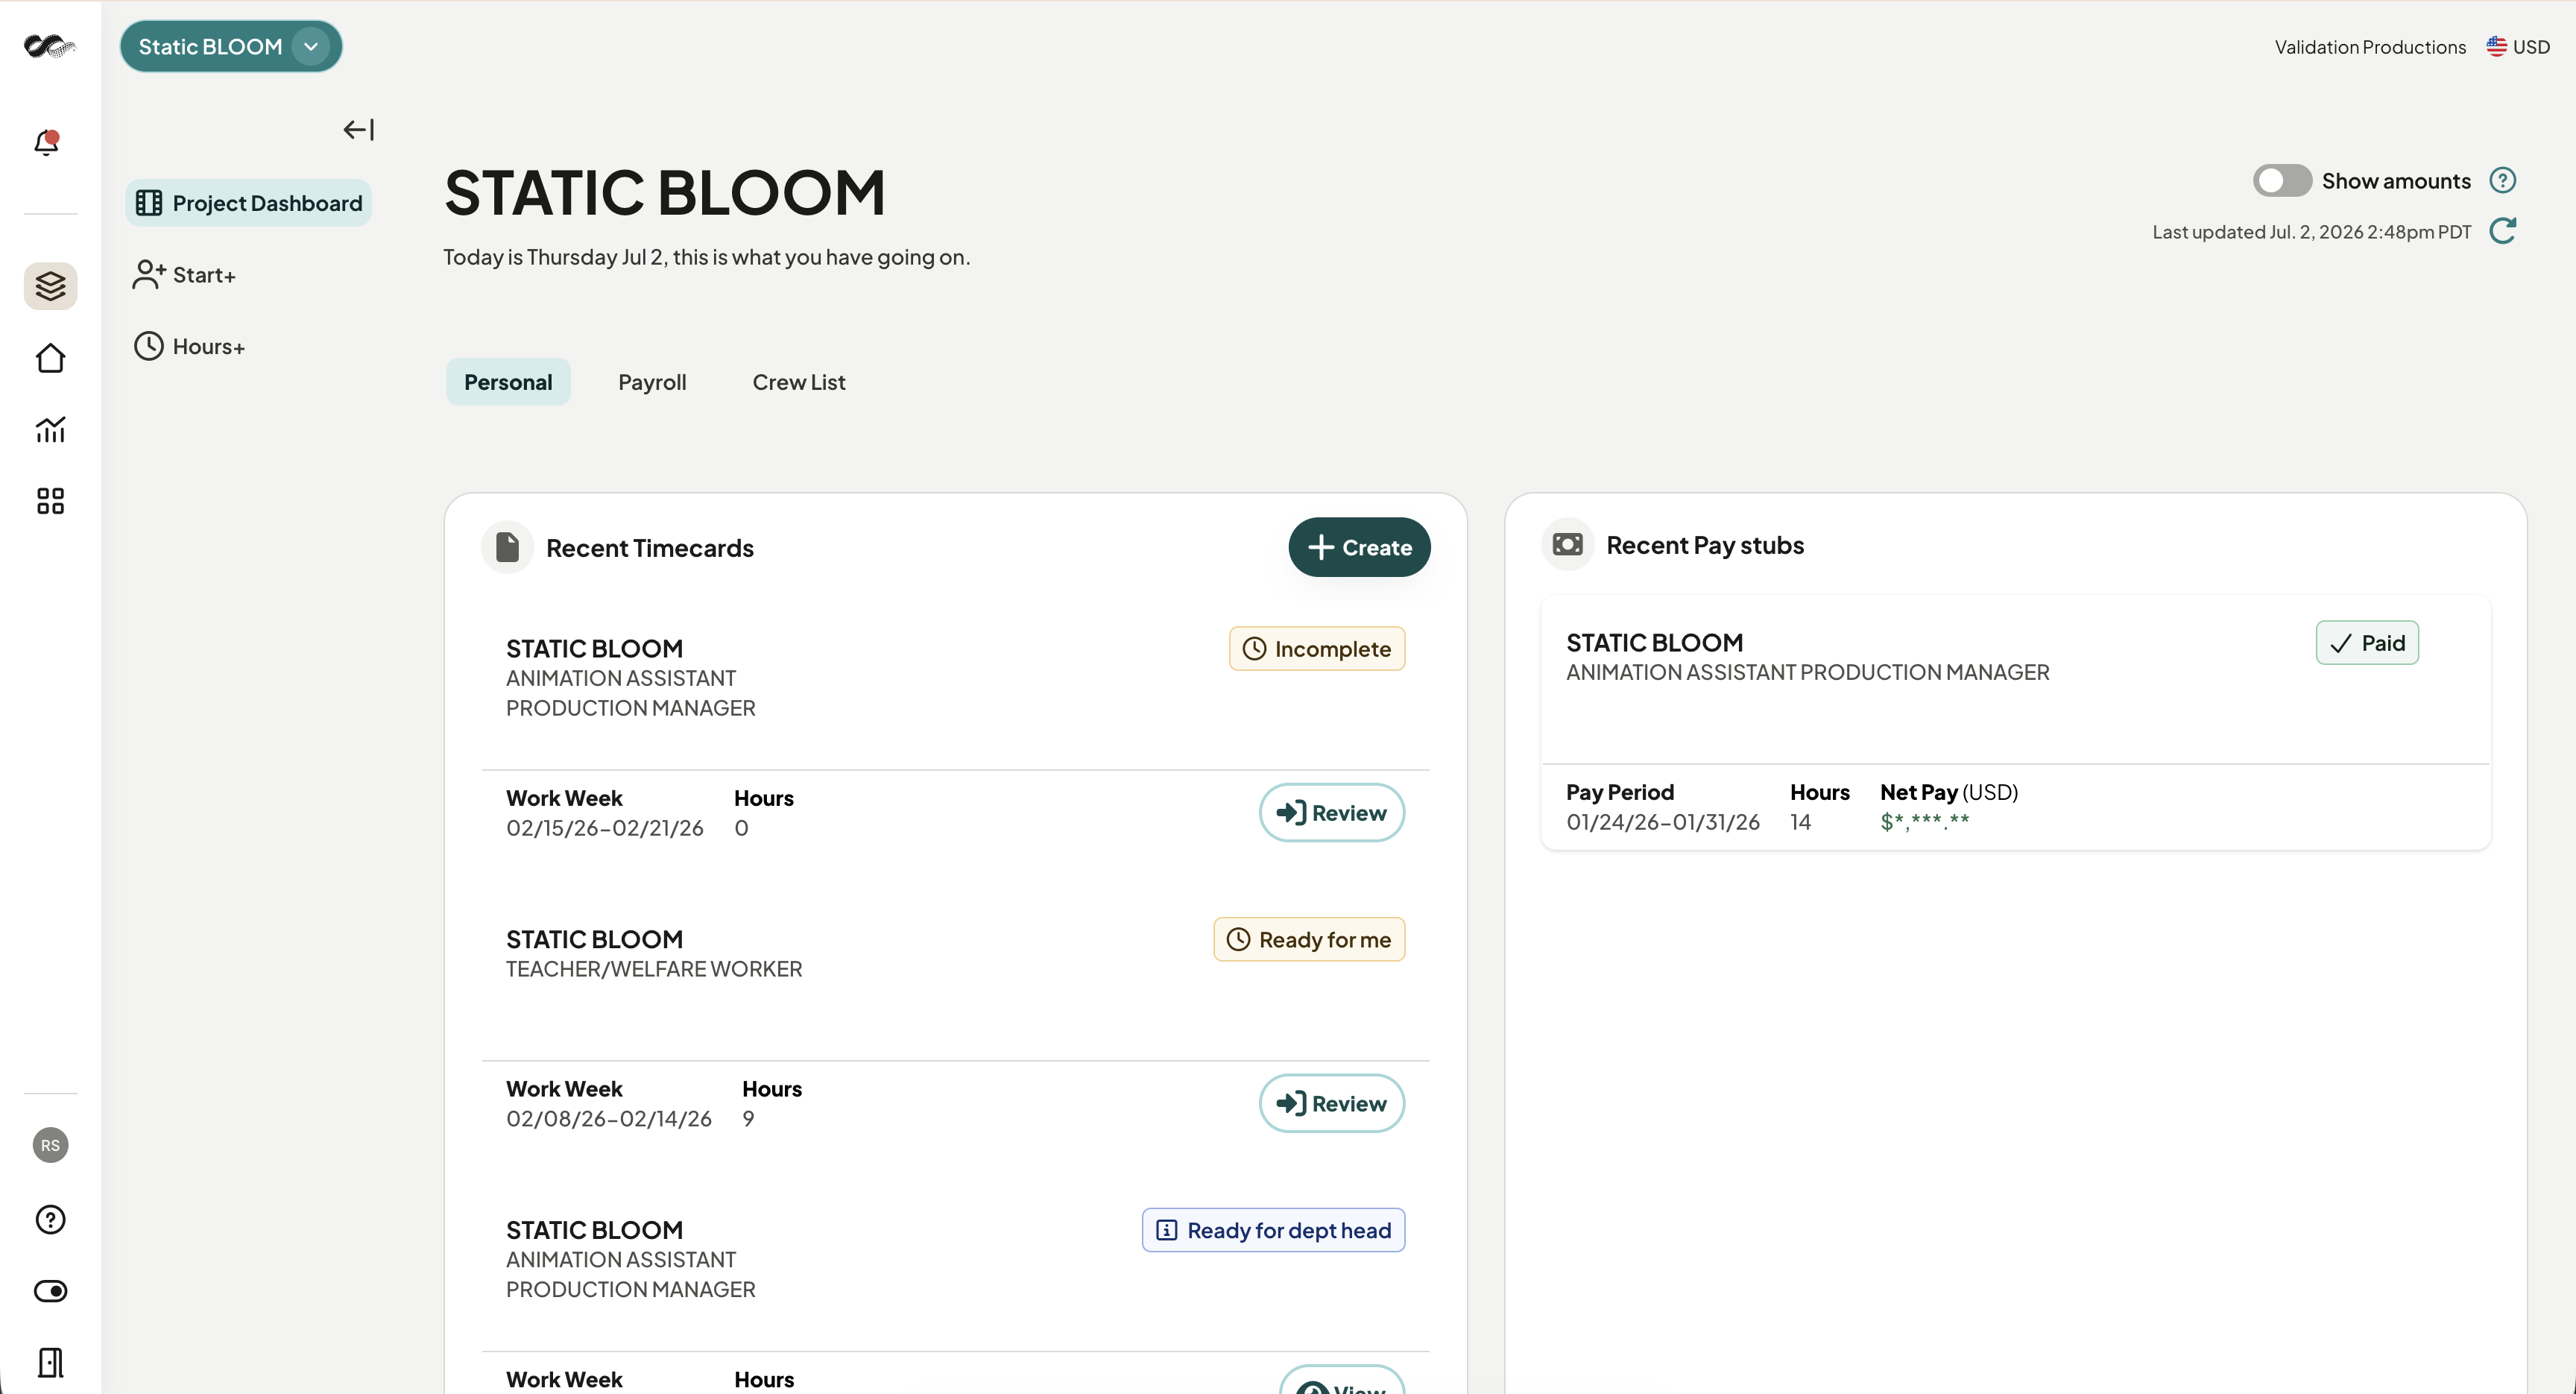The height and width of the screenshot is (1394, 2576).
Task: Open Project Dashboard in the navigation
Action: pos(249,203)
